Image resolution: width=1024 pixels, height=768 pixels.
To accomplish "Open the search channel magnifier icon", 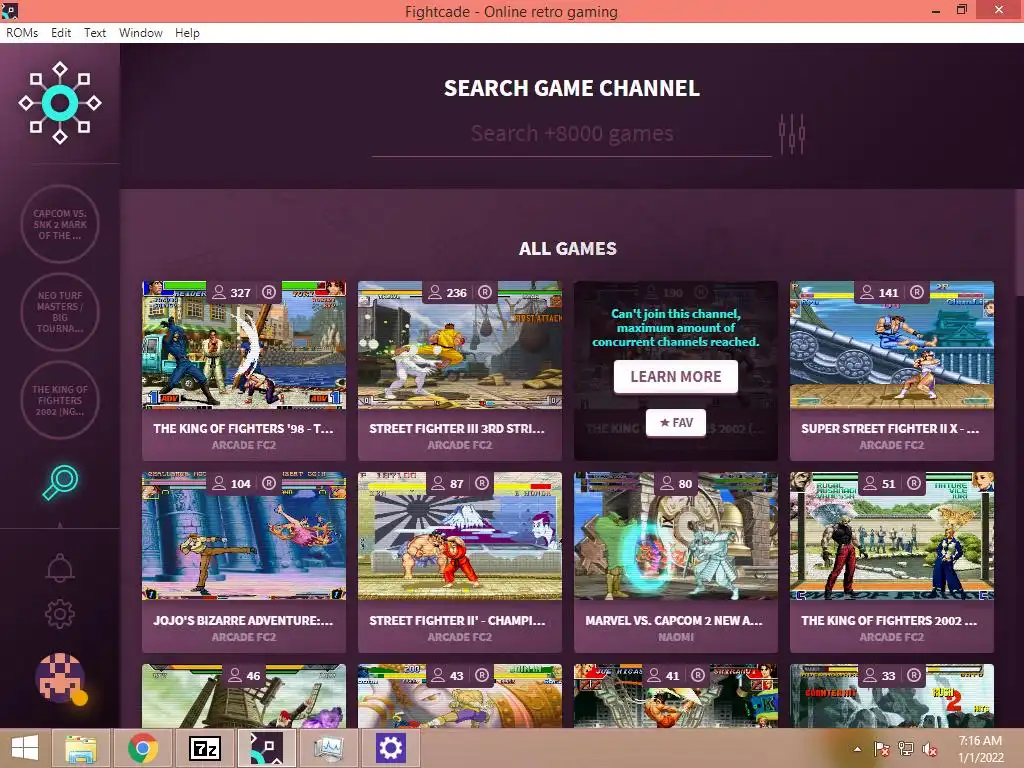I will (60, 482).
